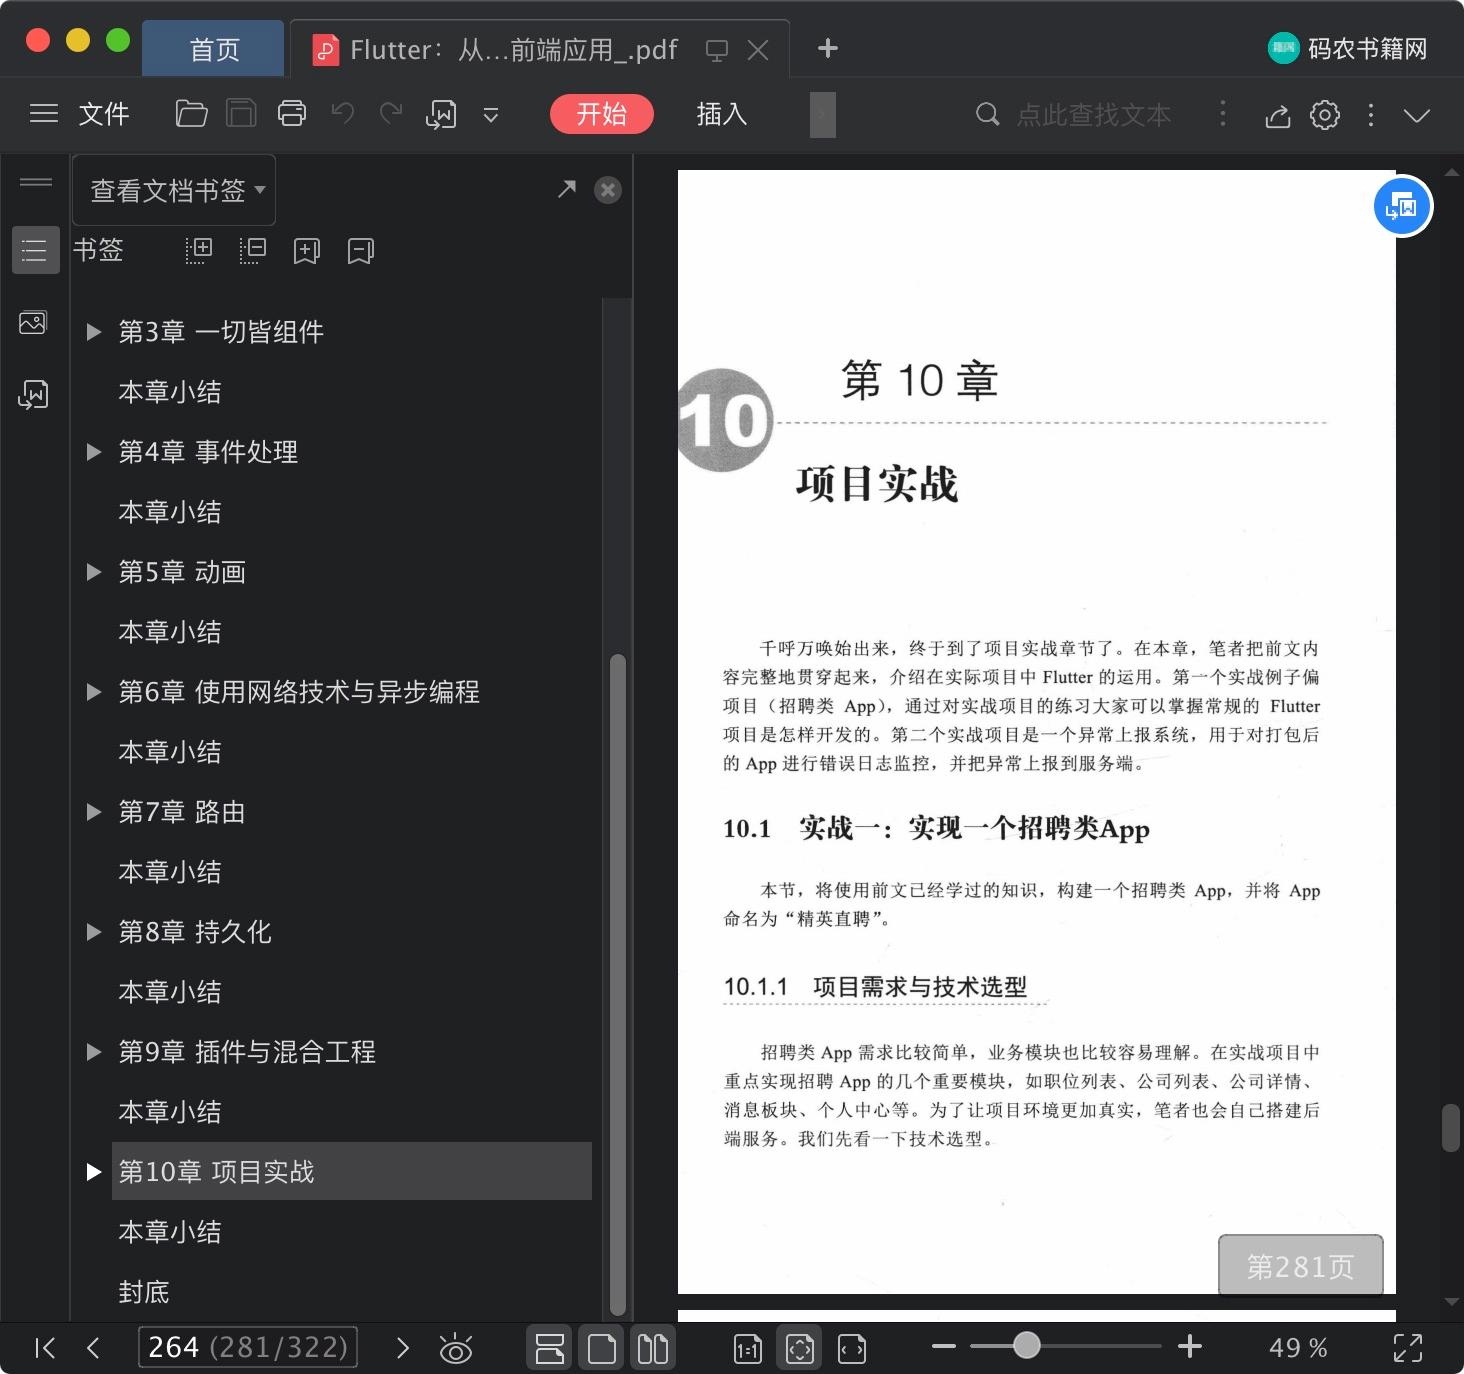Select the bookmarks list sidebar icon
This screenshot has height=1374, width=1464.
pos(35,250)
